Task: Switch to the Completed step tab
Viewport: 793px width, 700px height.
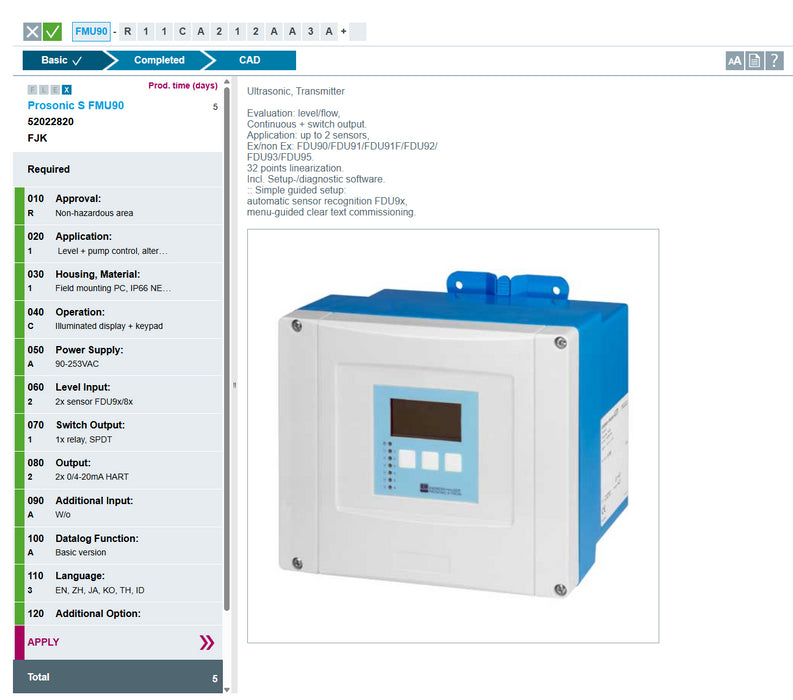Action: click(x=159, y=60)
